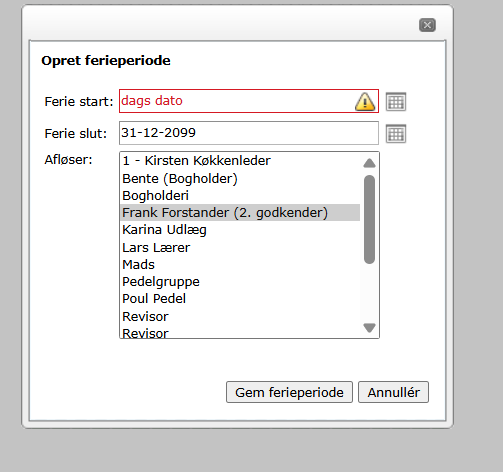Focus the Ferie start date field

point(249,101)
